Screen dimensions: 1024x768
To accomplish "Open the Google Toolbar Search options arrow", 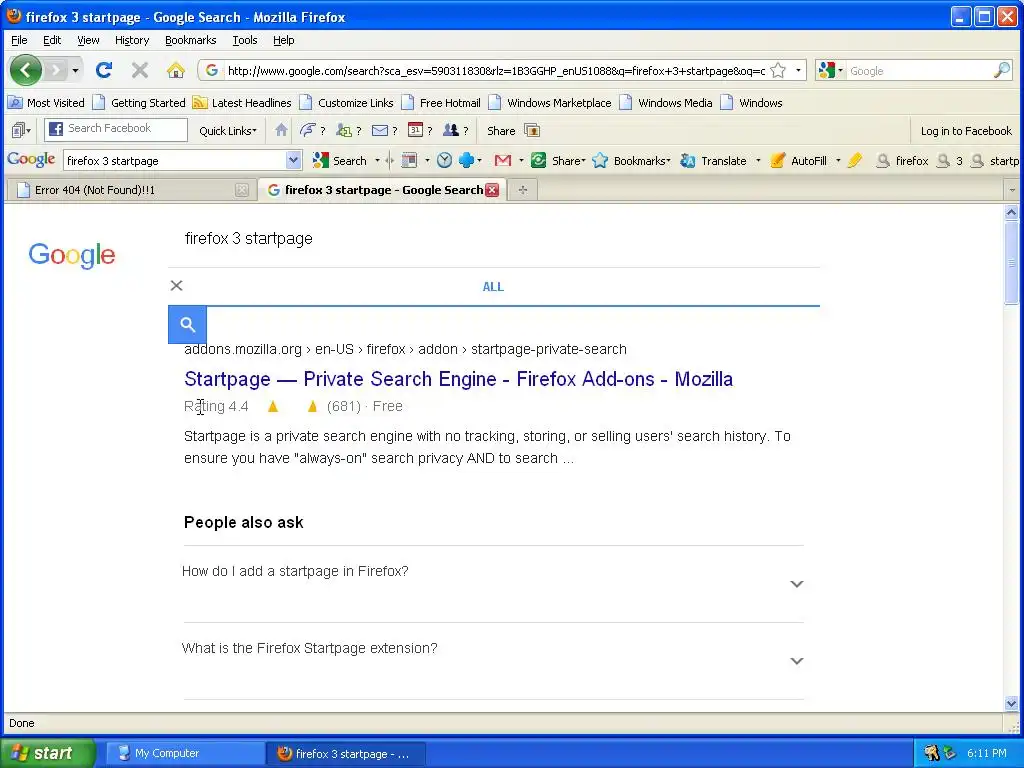I will 377,161.
